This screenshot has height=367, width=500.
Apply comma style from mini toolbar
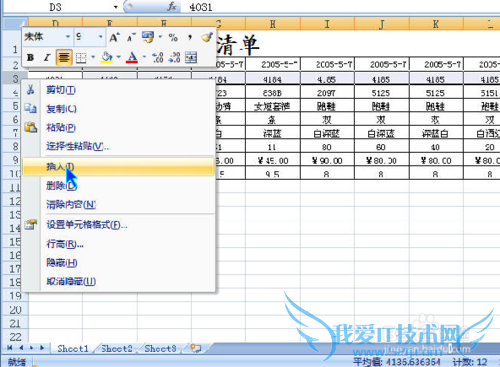click(x=190, y=37)
